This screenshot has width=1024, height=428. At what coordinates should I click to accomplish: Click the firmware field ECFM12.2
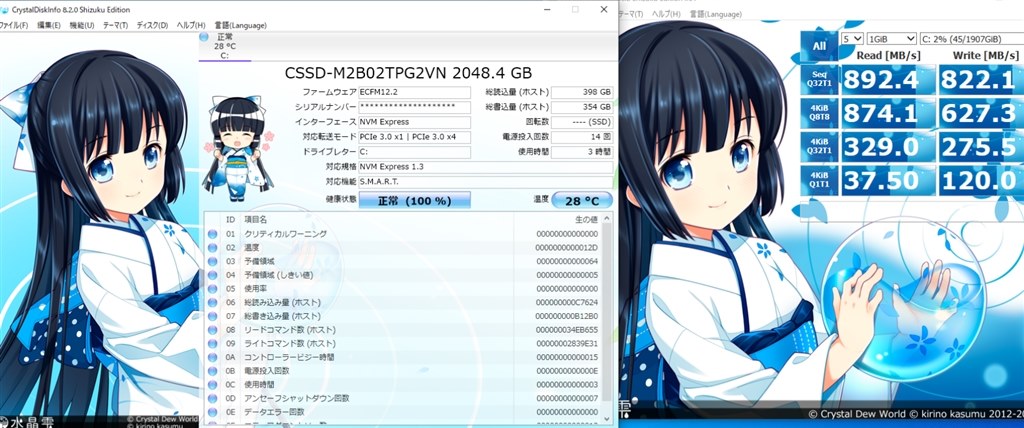pyautogui.click(x=415, y=92)
